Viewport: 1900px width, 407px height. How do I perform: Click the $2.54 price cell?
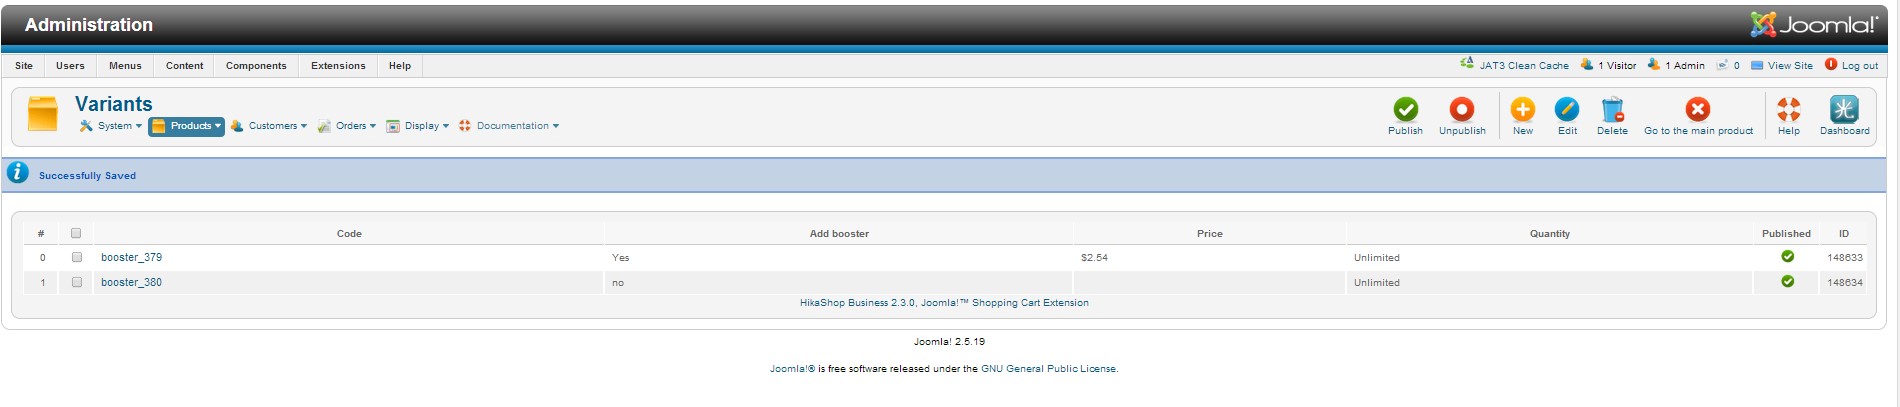point(1094,258)
